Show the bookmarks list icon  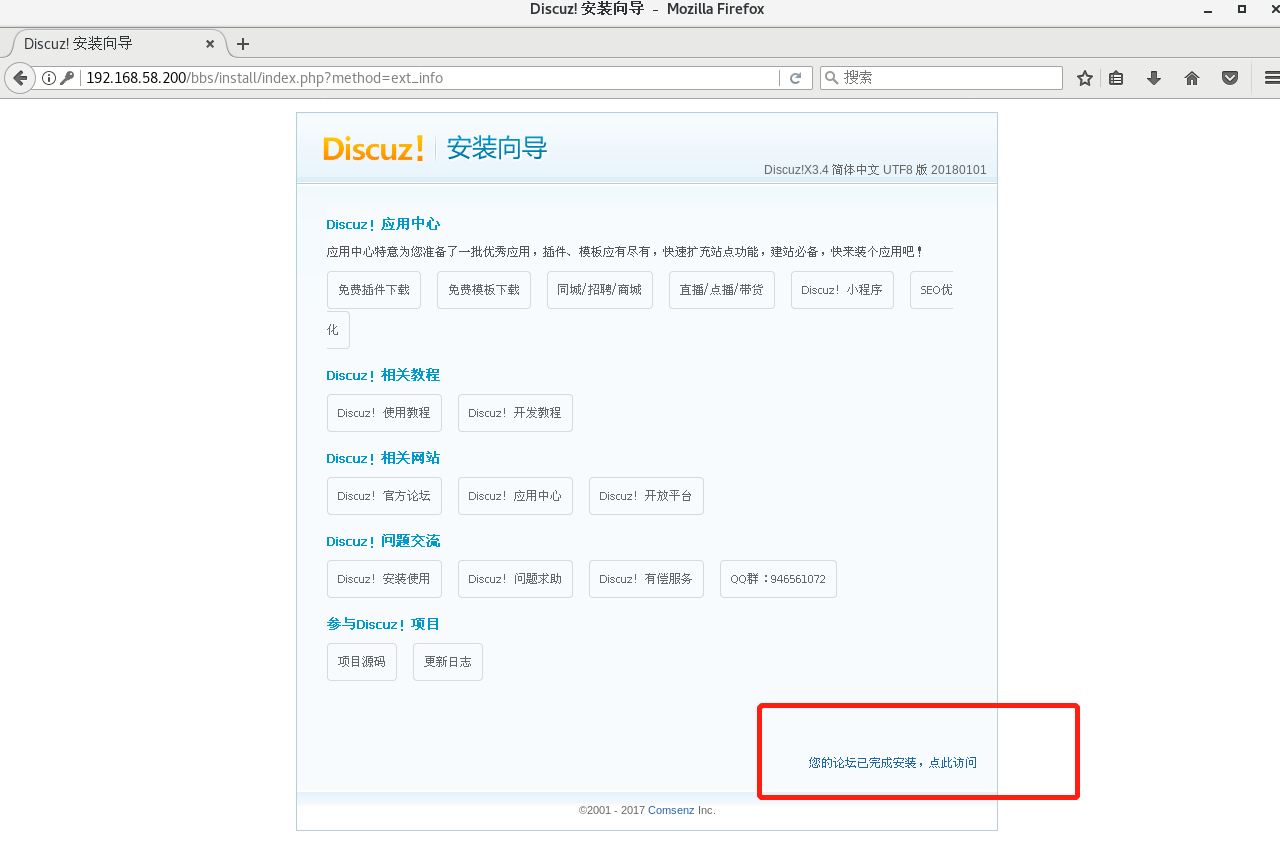coord(1117,78)
